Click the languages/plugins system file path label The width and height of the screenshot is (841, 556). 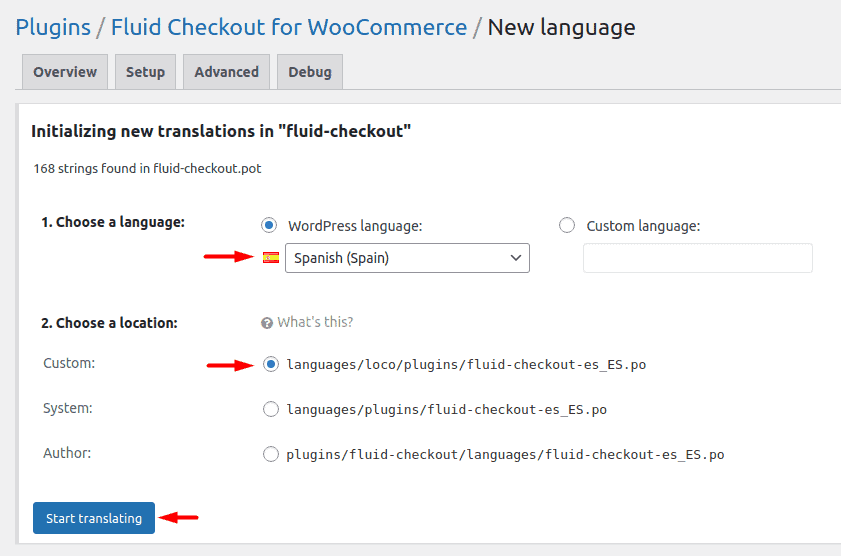pyautogui.click(x=446, y=409)
